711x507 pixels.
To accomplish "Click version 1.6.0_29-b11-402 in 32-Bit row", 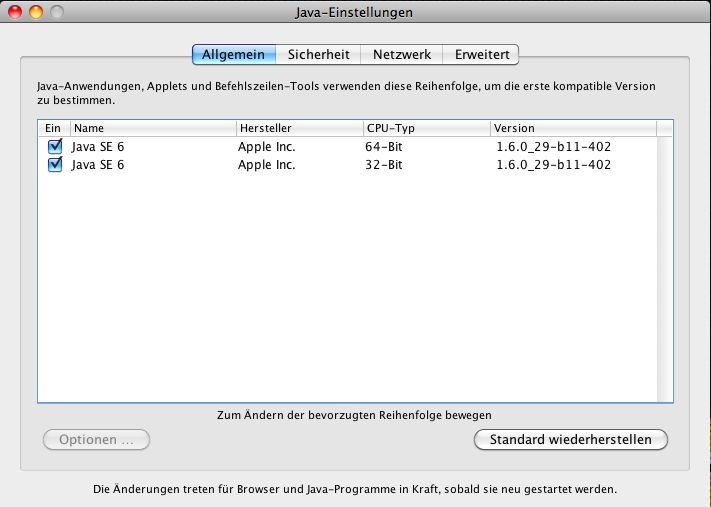I will tap(554, 165).
